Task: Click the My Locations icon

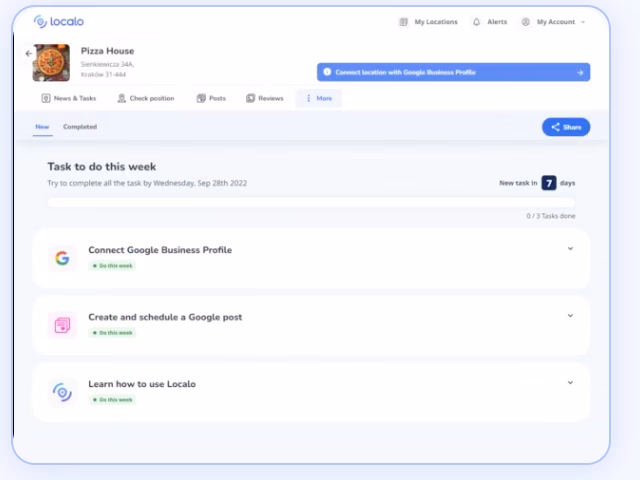Action: [x=403, y=22]
